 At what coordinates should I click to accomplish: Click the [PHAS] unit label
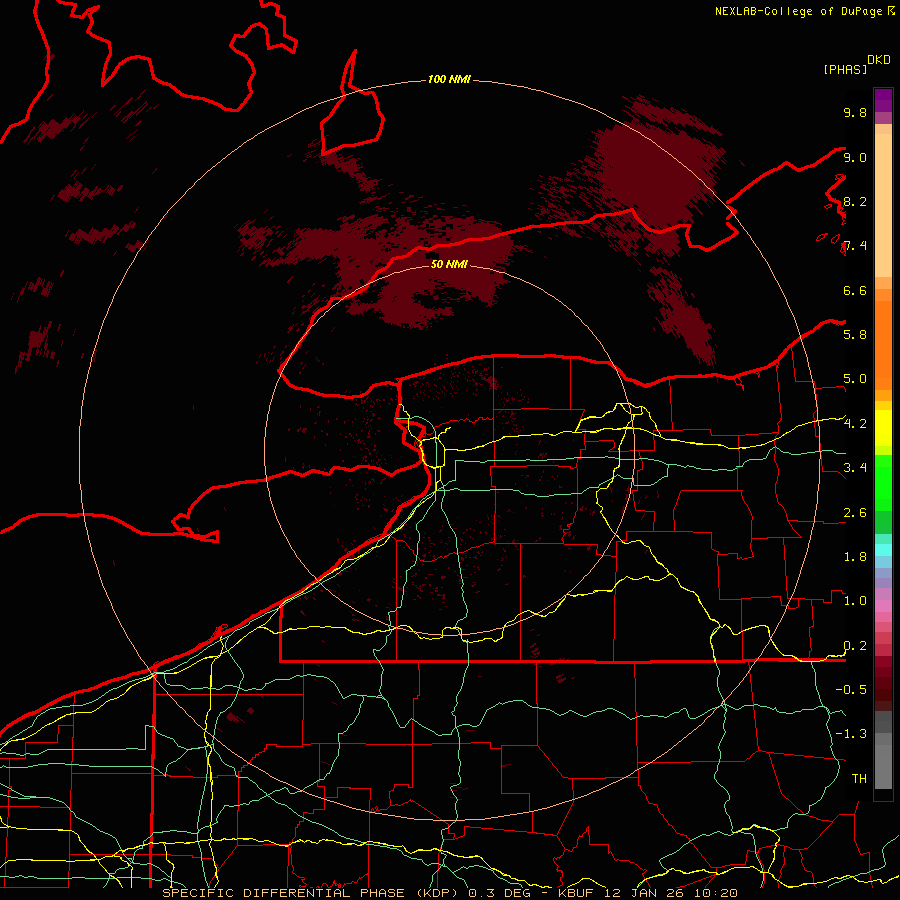click(845, 69)
